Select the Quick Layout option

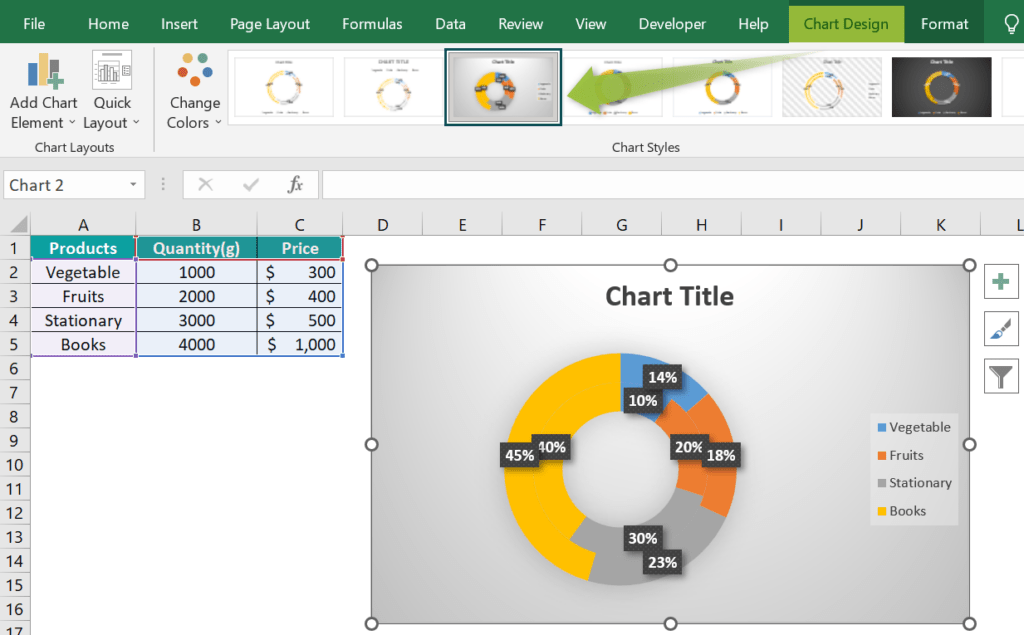tap(112, 90)
